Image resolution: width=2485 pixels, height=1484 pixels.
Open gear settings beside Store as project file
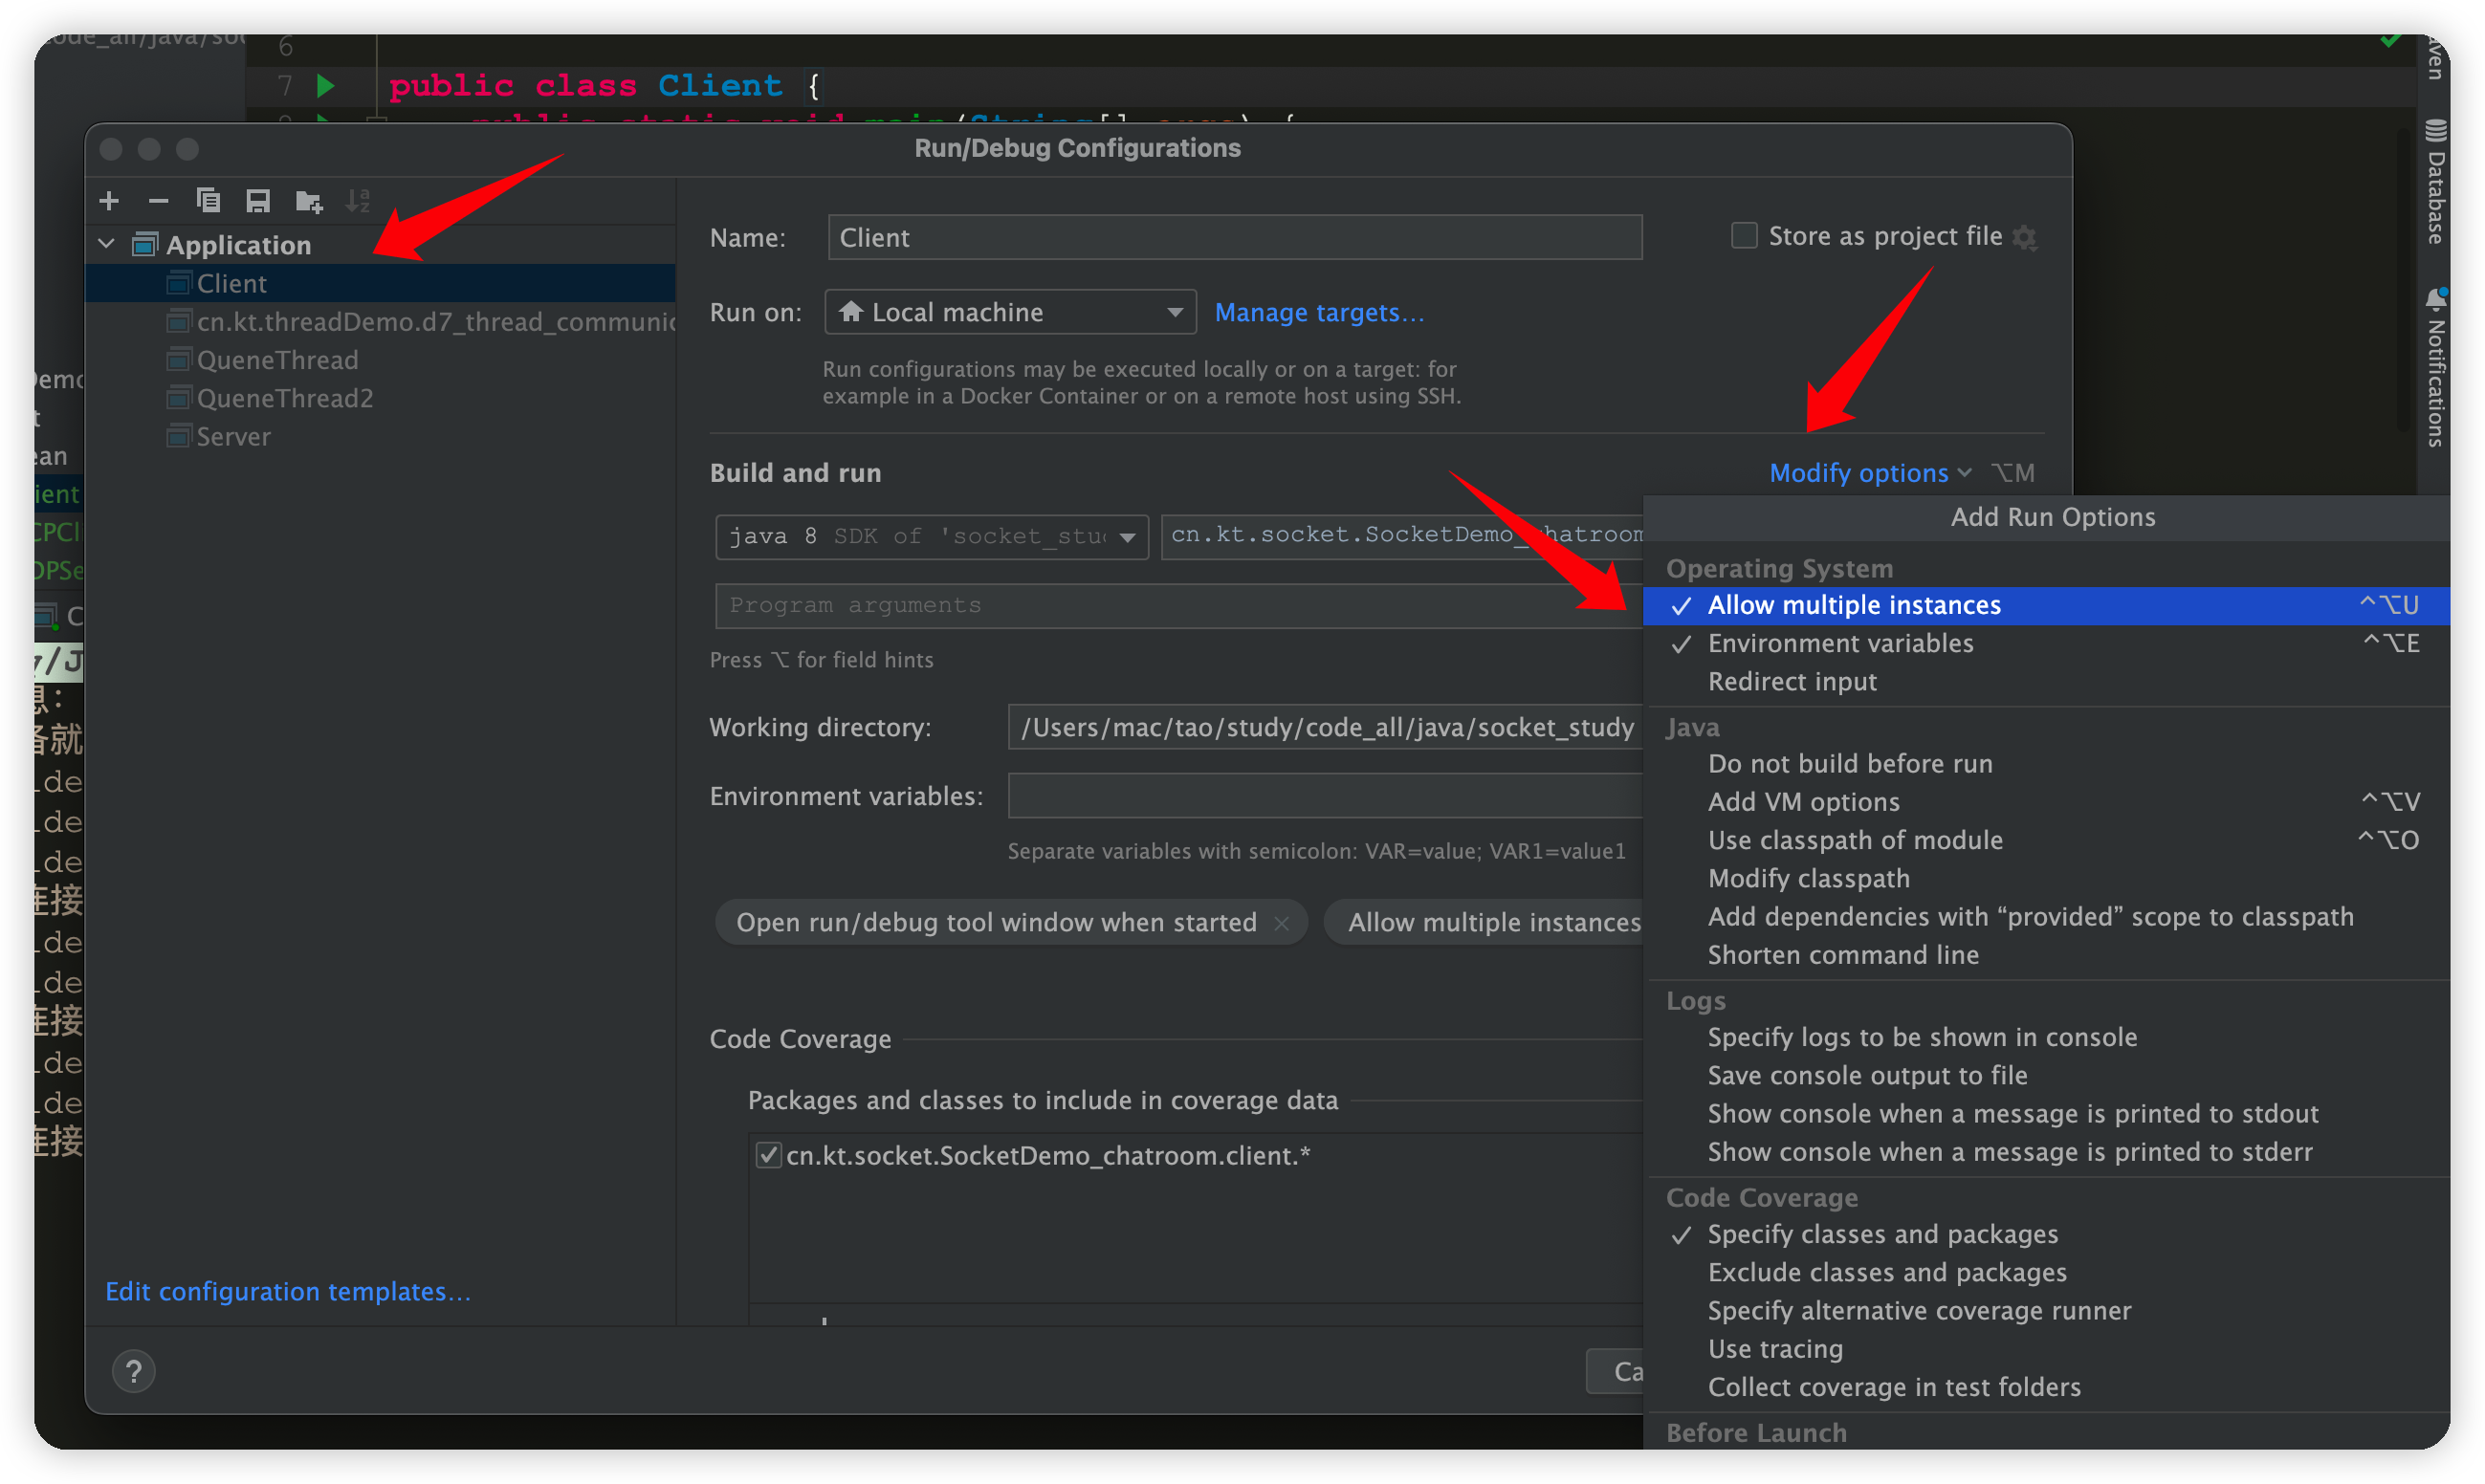pyautogui.click(x=2025, y=237)
